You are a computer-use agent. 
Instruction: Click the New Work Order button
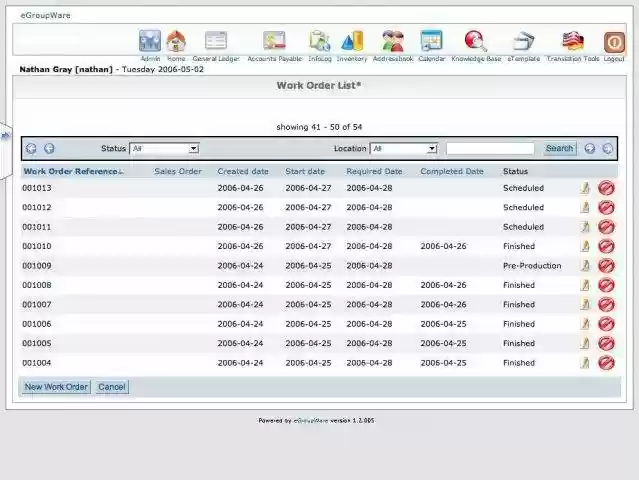56,387
